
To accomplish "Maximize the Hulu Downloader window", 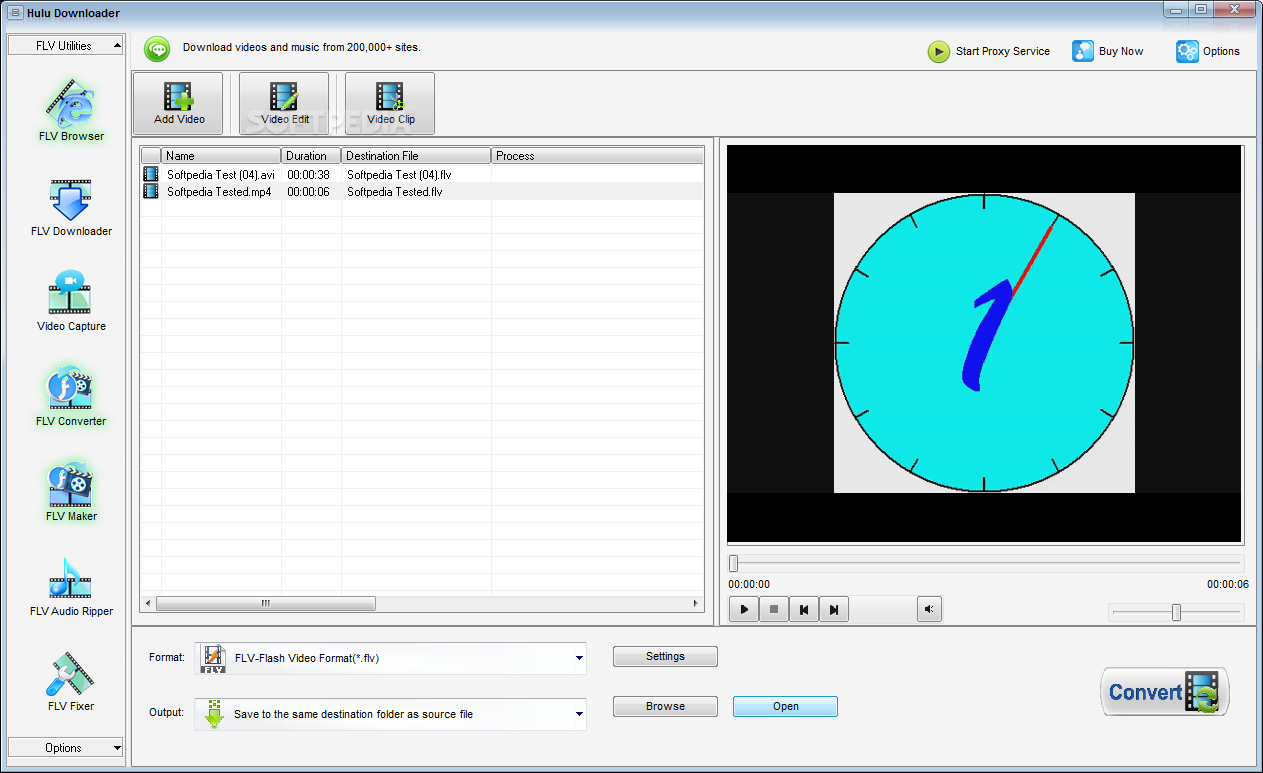I will click(1200, 9).
